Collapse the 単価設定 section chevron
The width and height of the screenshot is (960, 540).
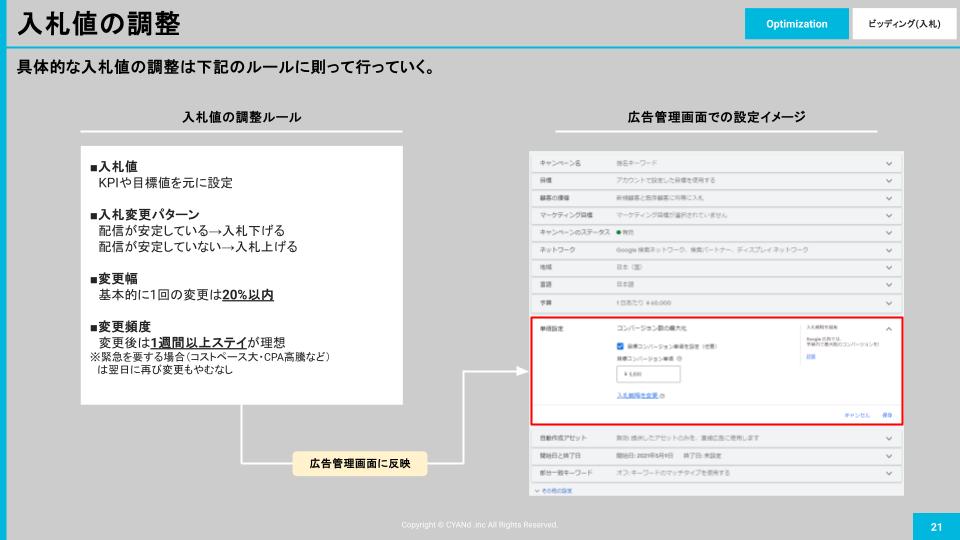(x=888, y=328)
